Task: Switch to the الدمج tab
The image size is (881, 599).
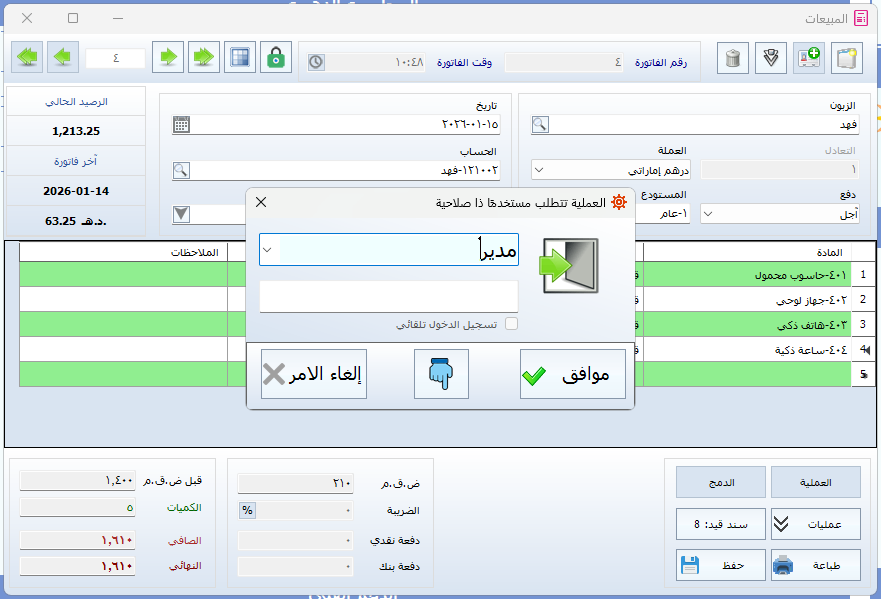Action: tap(720, 482)
